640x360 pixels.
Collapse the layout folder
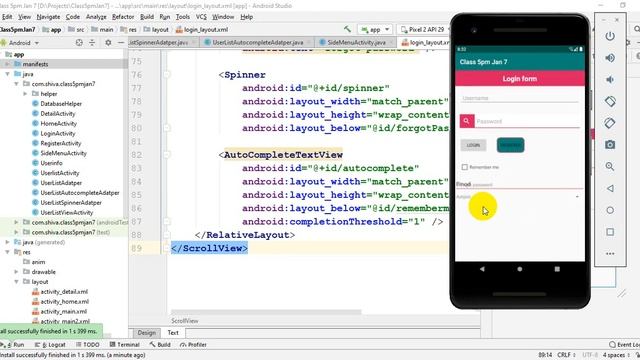point(16,282)
